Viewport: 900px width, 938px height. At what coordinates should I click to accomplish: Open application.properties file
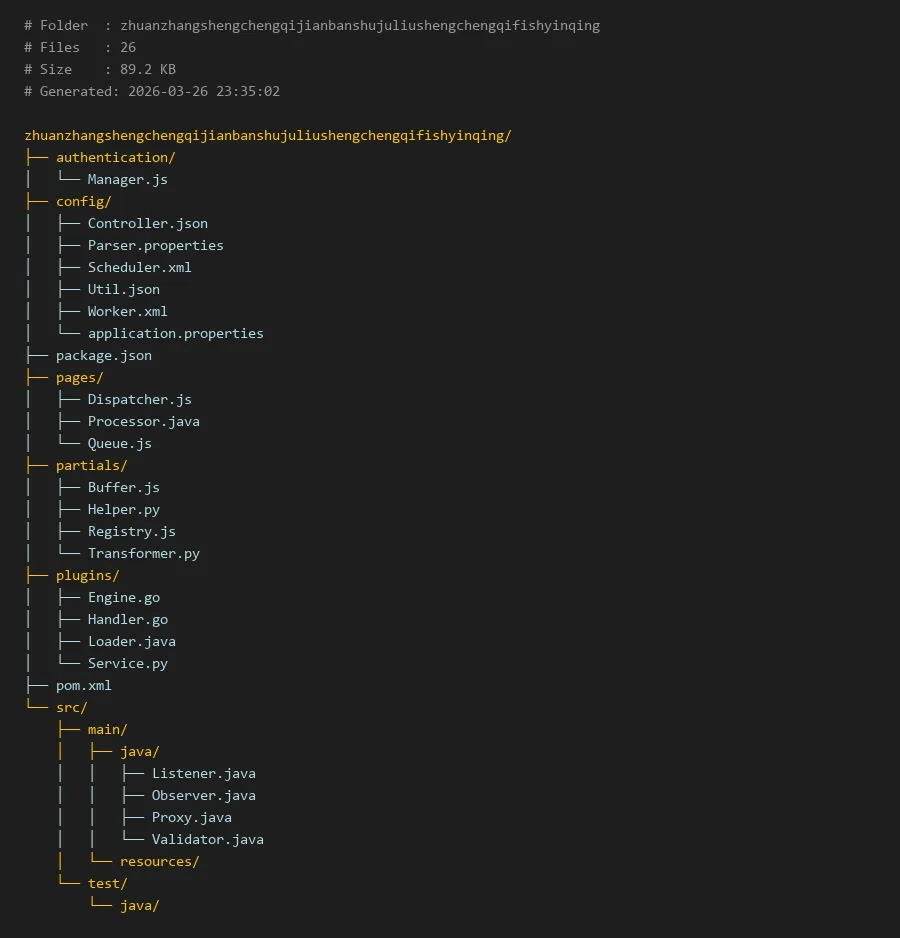(x=175, y=333)
